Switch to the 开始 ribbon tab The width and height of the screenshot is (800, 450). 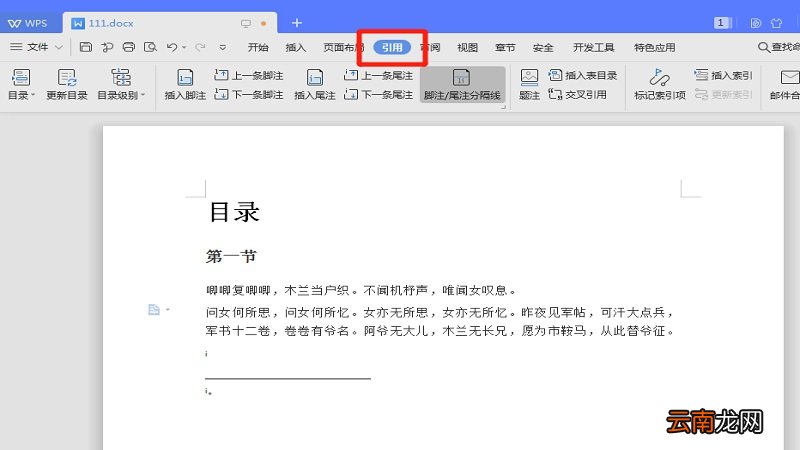(258, 47)
